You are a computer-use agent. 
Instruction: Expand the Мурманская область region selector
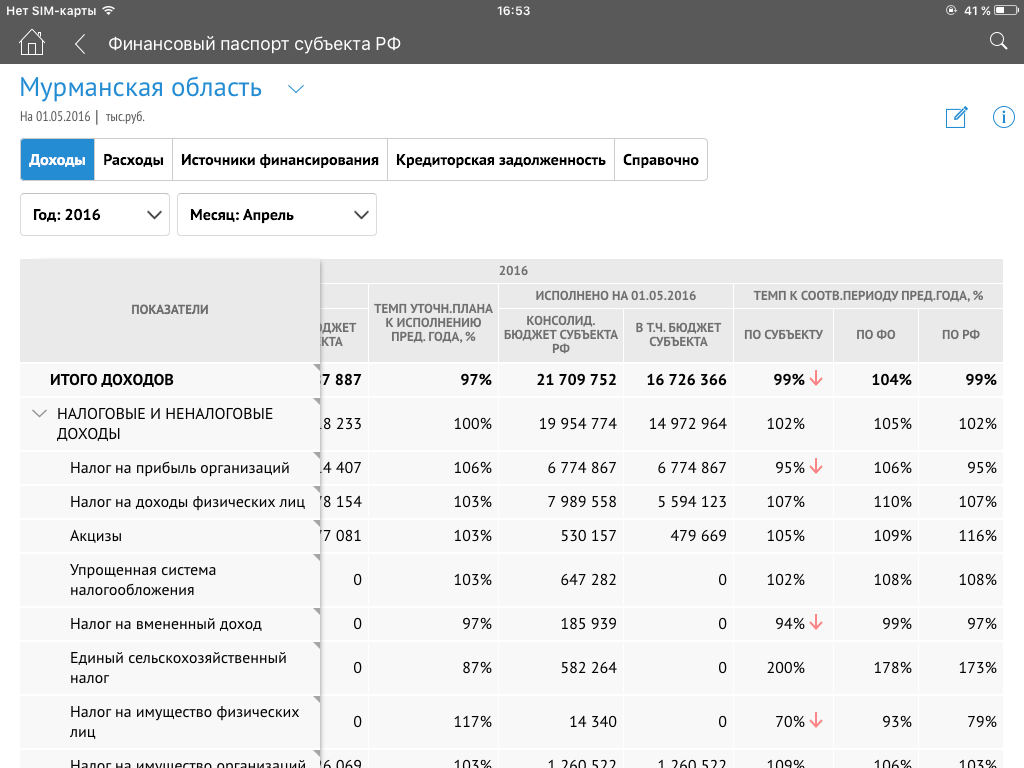(x=295, y=89)
